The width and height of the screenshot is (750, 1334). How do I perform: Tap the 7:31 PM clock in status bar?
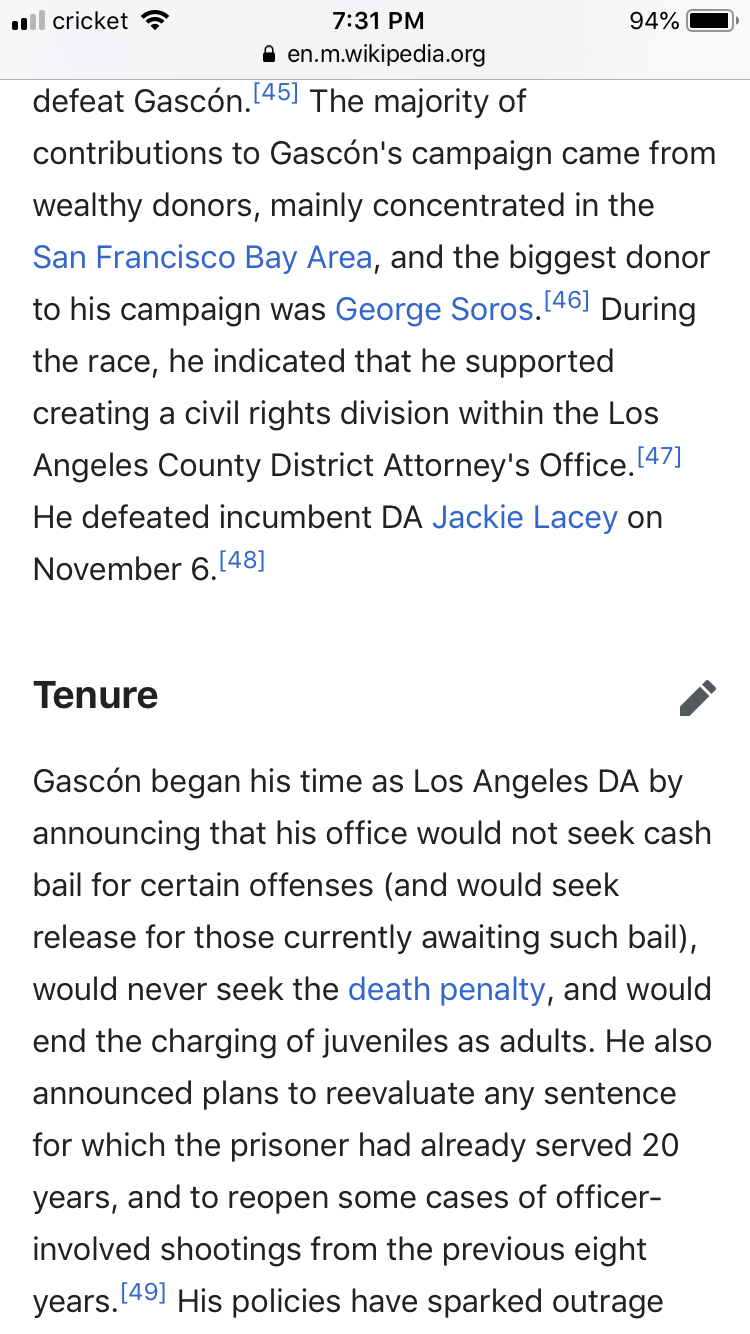tap(376, 20)
